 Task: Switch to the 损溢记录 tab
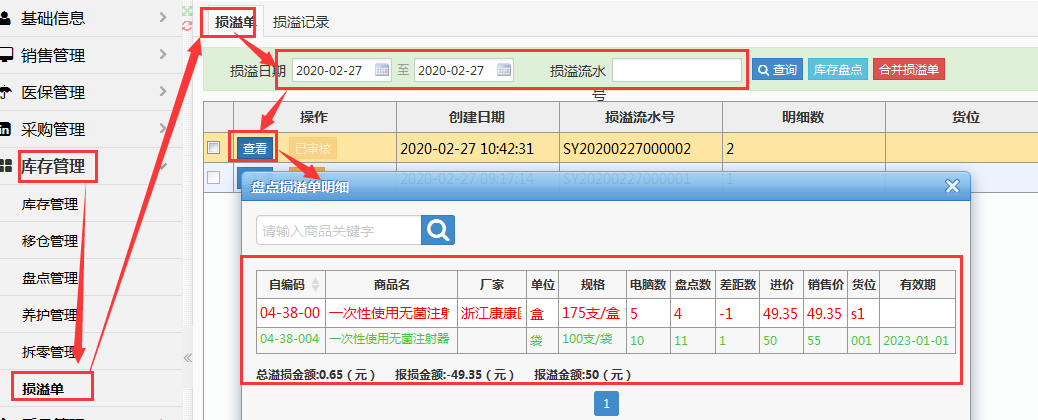point(301,22)
